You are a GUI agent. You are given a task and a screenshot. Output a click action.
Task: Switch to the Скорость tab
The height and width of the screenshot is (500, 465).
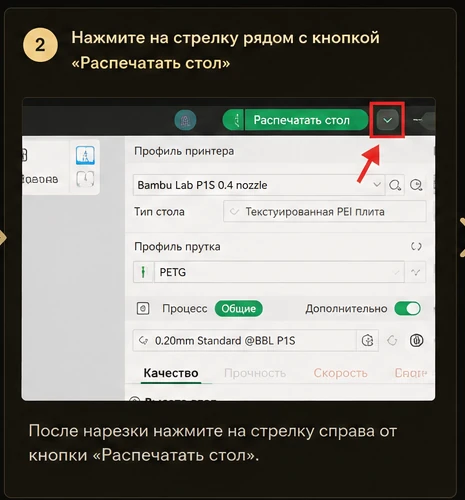[x=340, y=373]
